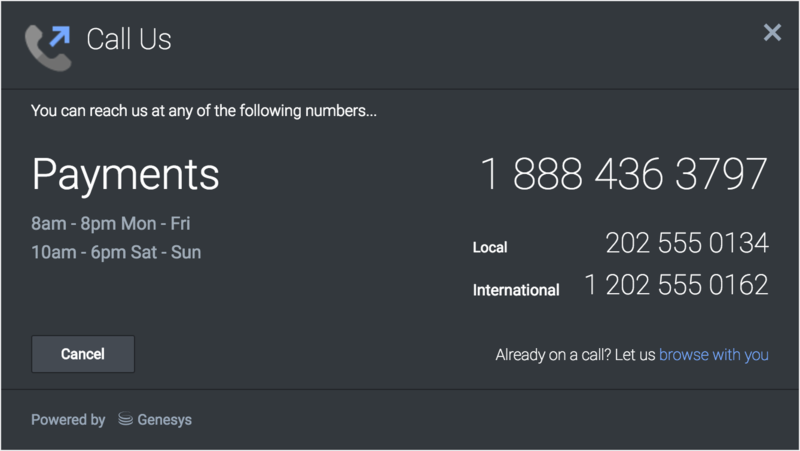Click the Powered by footer text

coord(68,420)
